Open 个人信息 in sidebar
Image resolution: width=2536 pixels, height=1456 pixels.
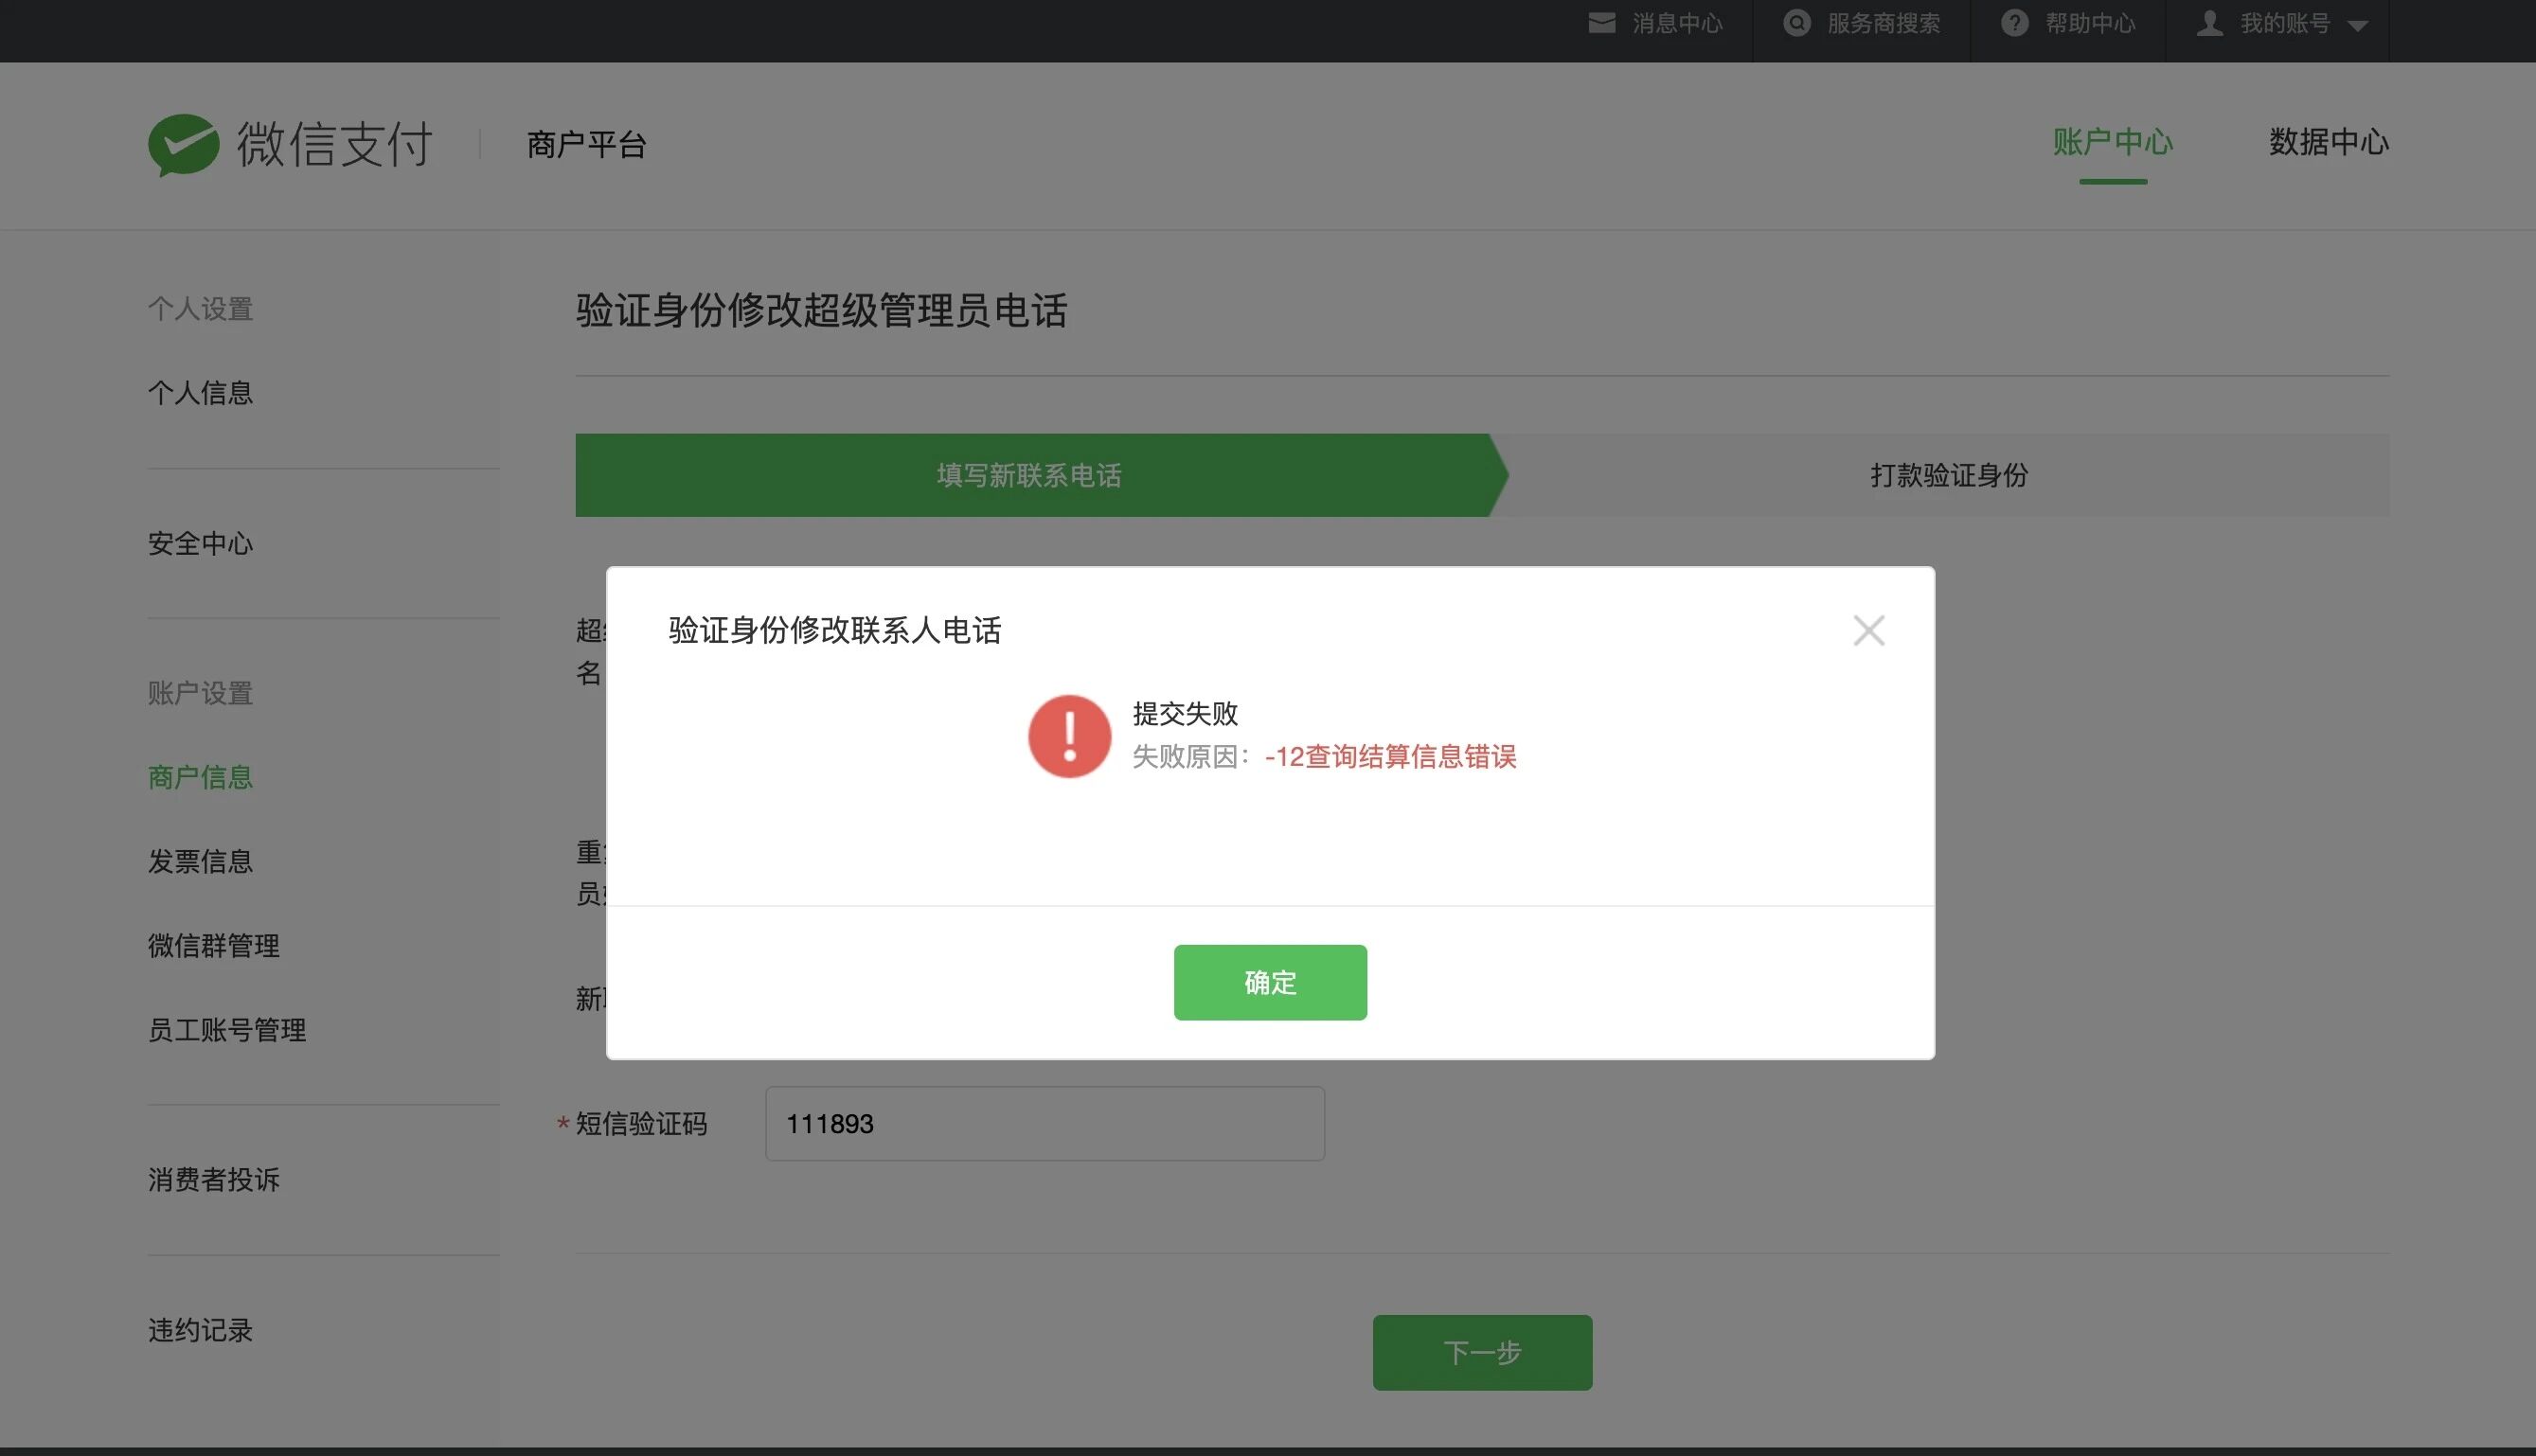pyautogui.click(x=200, y=393)
